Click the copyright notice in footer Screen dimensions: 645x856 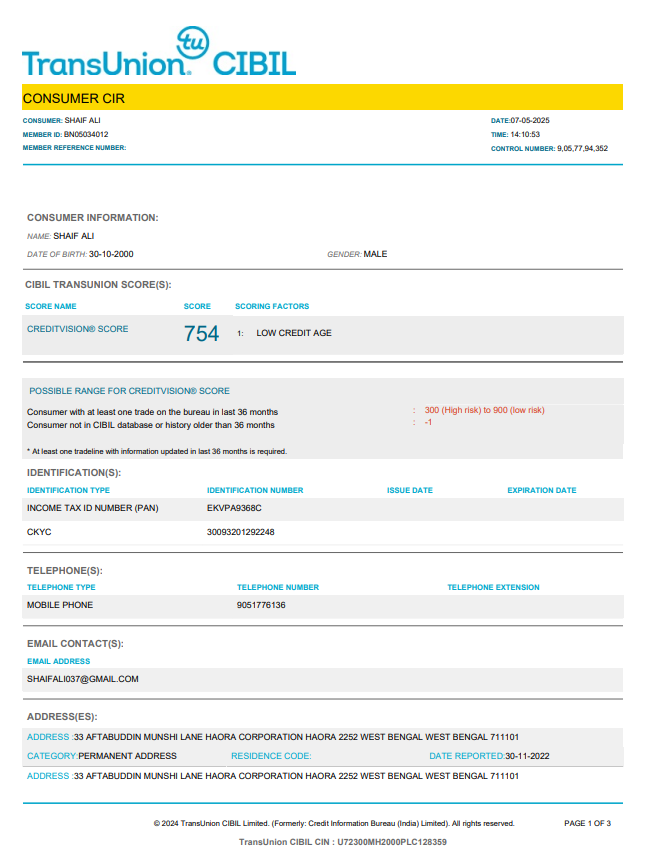[x=334, y=824]
